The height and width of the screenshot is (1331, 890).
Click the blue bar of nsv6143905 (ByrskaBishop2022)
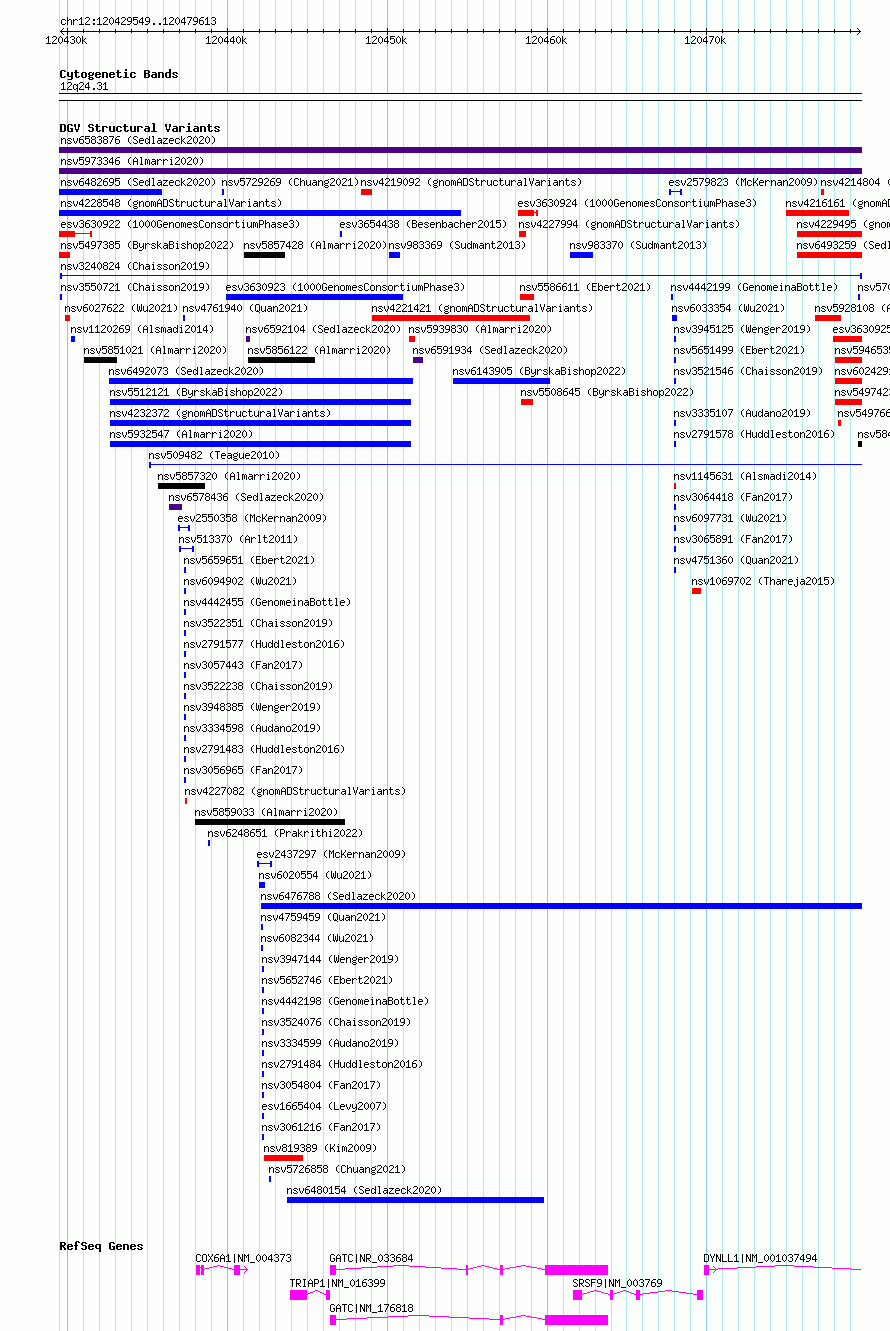[501, 381]
